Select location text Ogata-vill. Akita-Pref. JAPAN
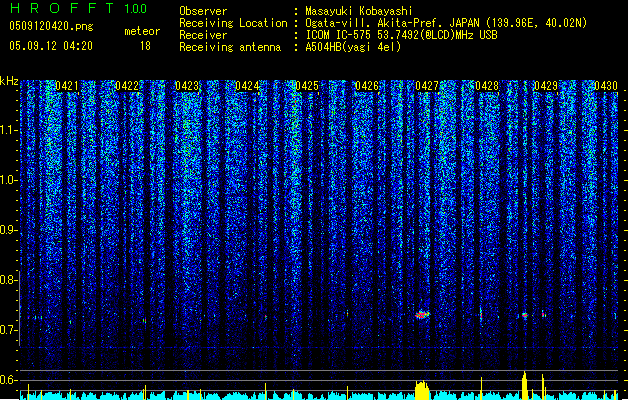 [x=394, y=23]
